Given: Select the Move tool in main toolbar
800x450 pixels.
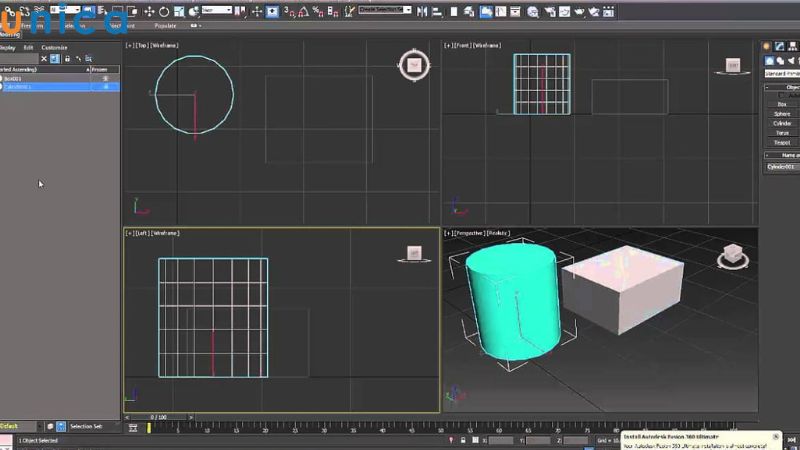Looking at the screenshot, I should click(x=149, y=11).
